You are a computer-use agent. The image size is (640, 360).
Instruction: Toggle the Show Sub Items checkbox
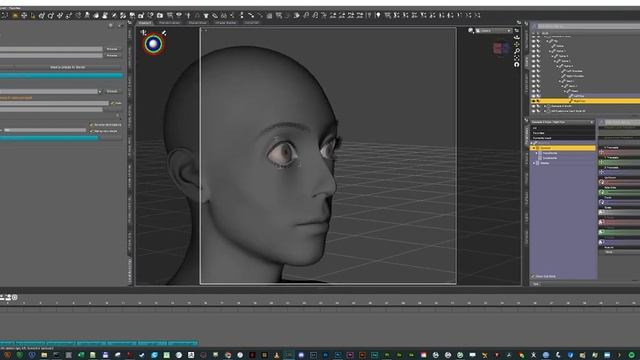[533, 277]
